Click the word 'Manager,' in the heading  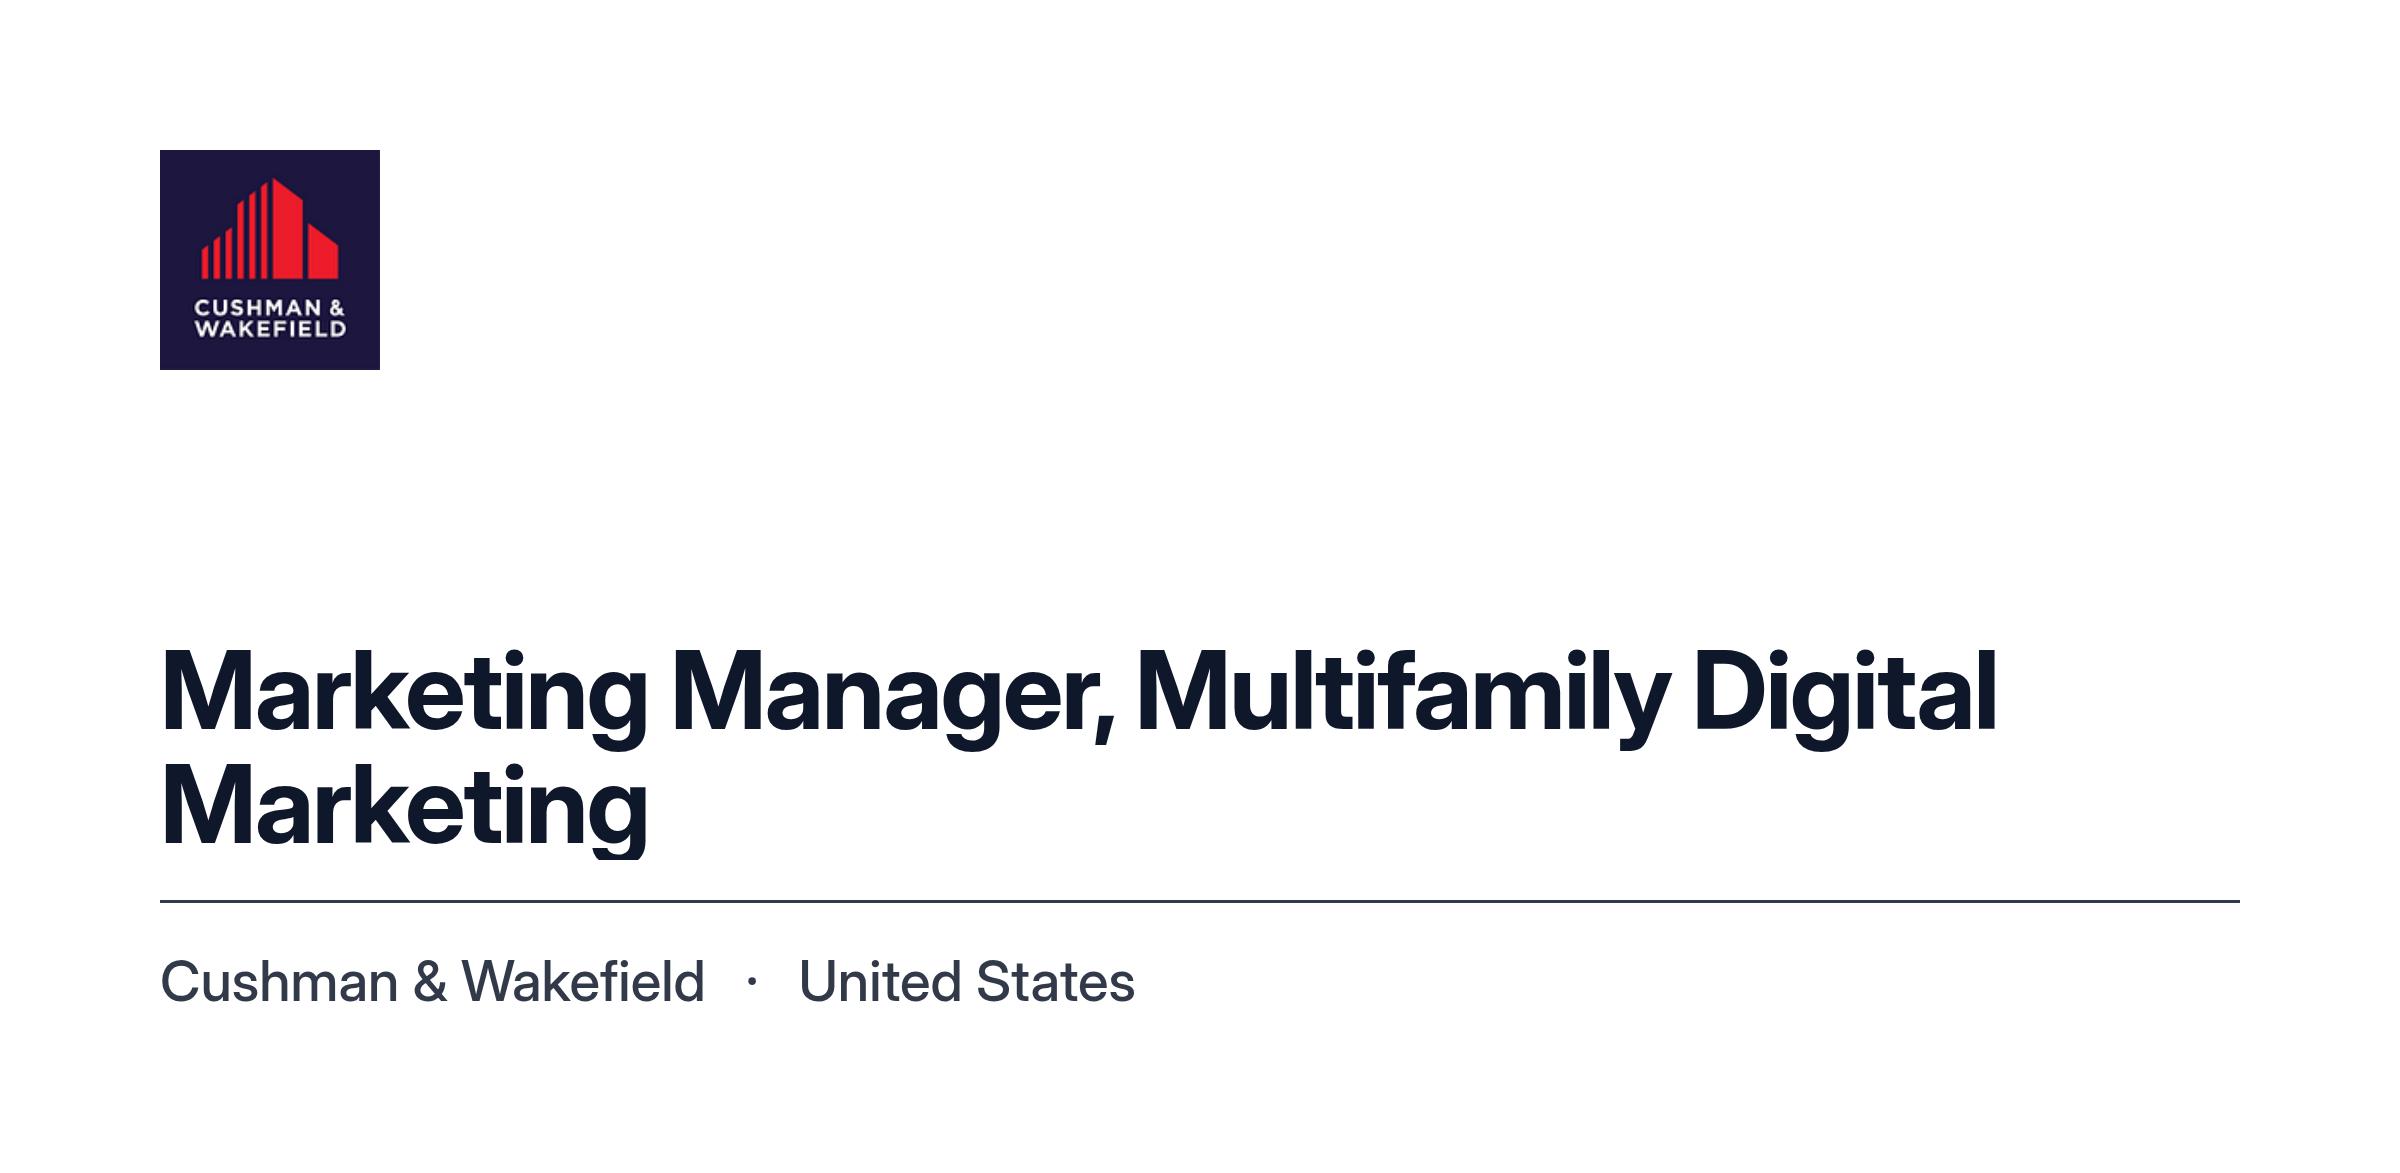[891, 696]
